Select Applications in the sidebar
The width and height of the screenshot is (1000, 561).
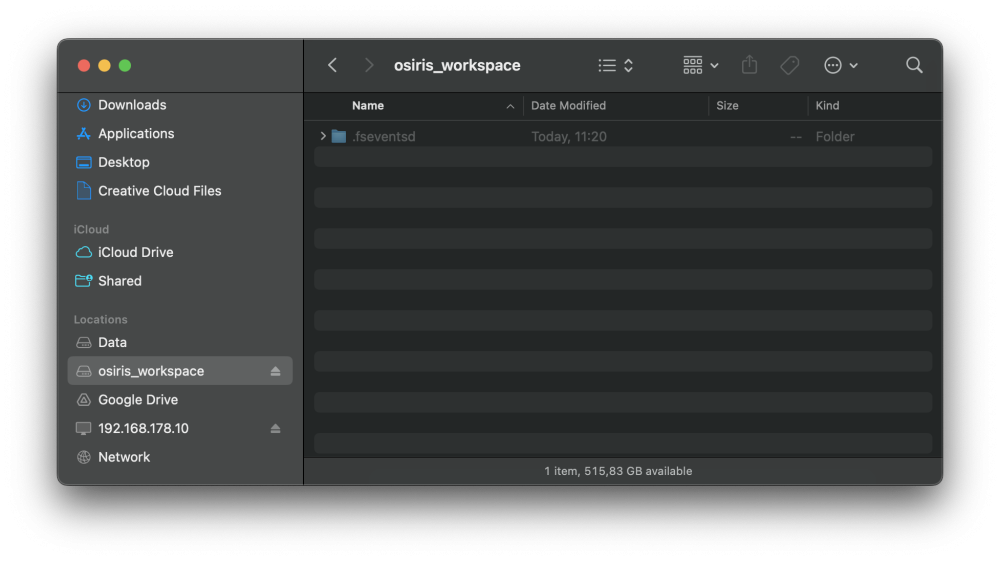[136, 134]
